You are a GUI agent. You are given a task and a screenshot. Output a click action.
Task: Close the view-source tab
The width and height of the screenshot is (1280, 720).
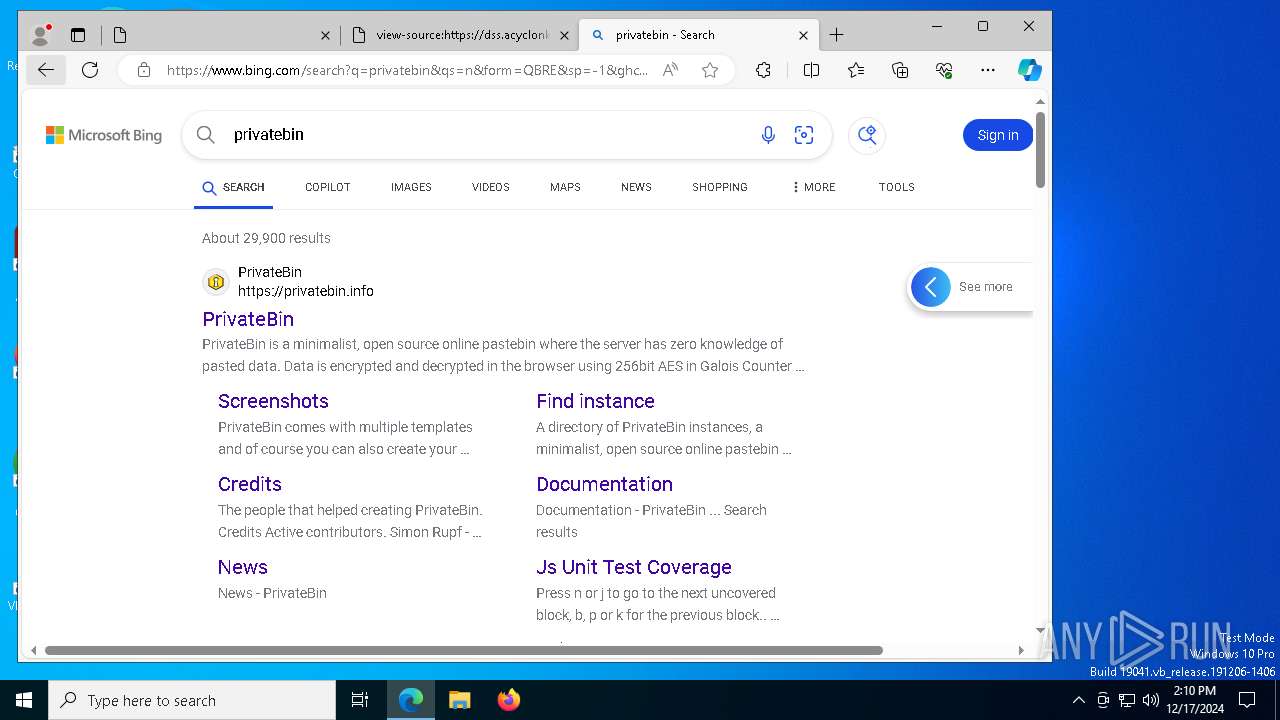coord(564,35)
